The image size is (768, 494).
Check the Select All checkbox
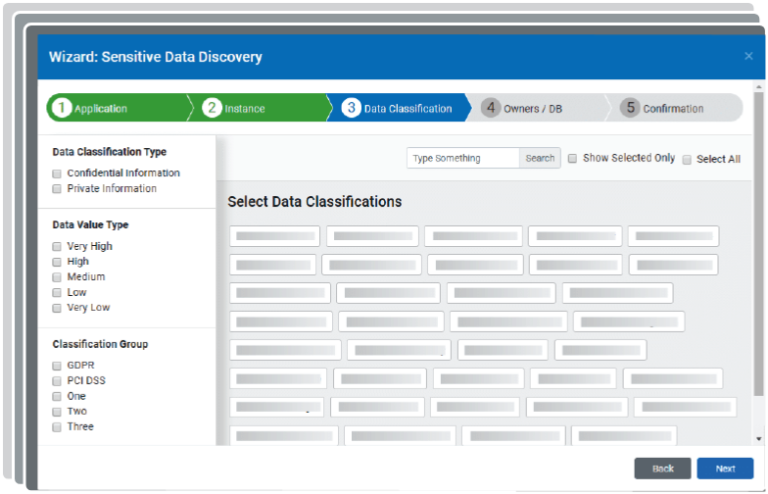(686, 159)
